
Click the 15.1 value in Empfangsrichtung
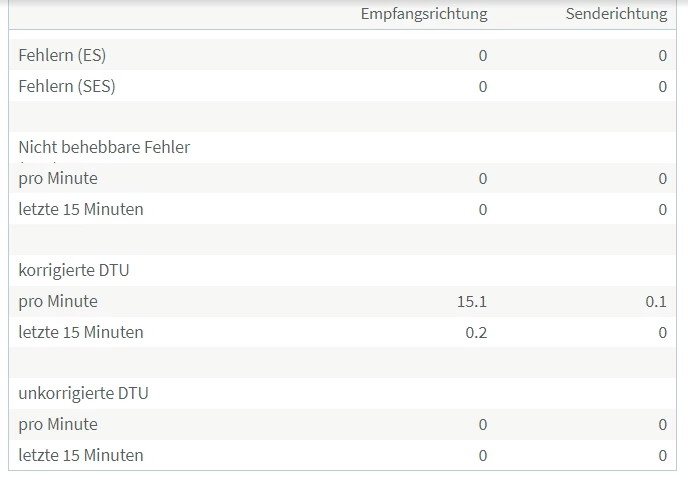point(472,302)
